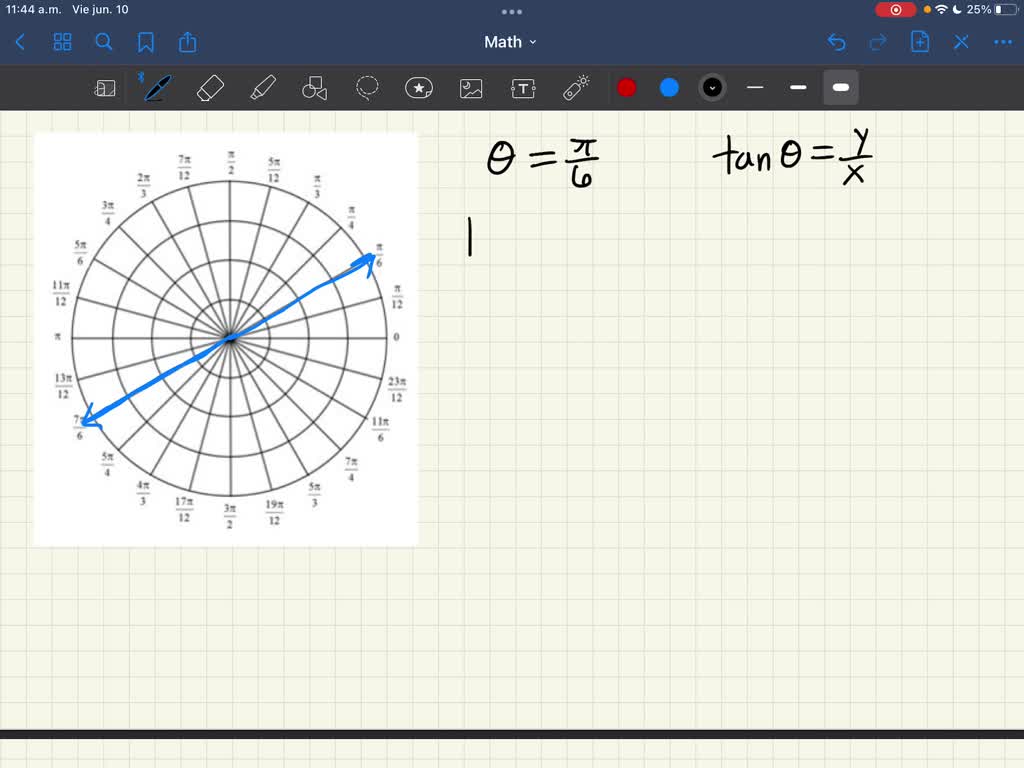Open the search in the document
Image resolution: width=1024 pixels, height=768 pixels.
tap(104, 42)
